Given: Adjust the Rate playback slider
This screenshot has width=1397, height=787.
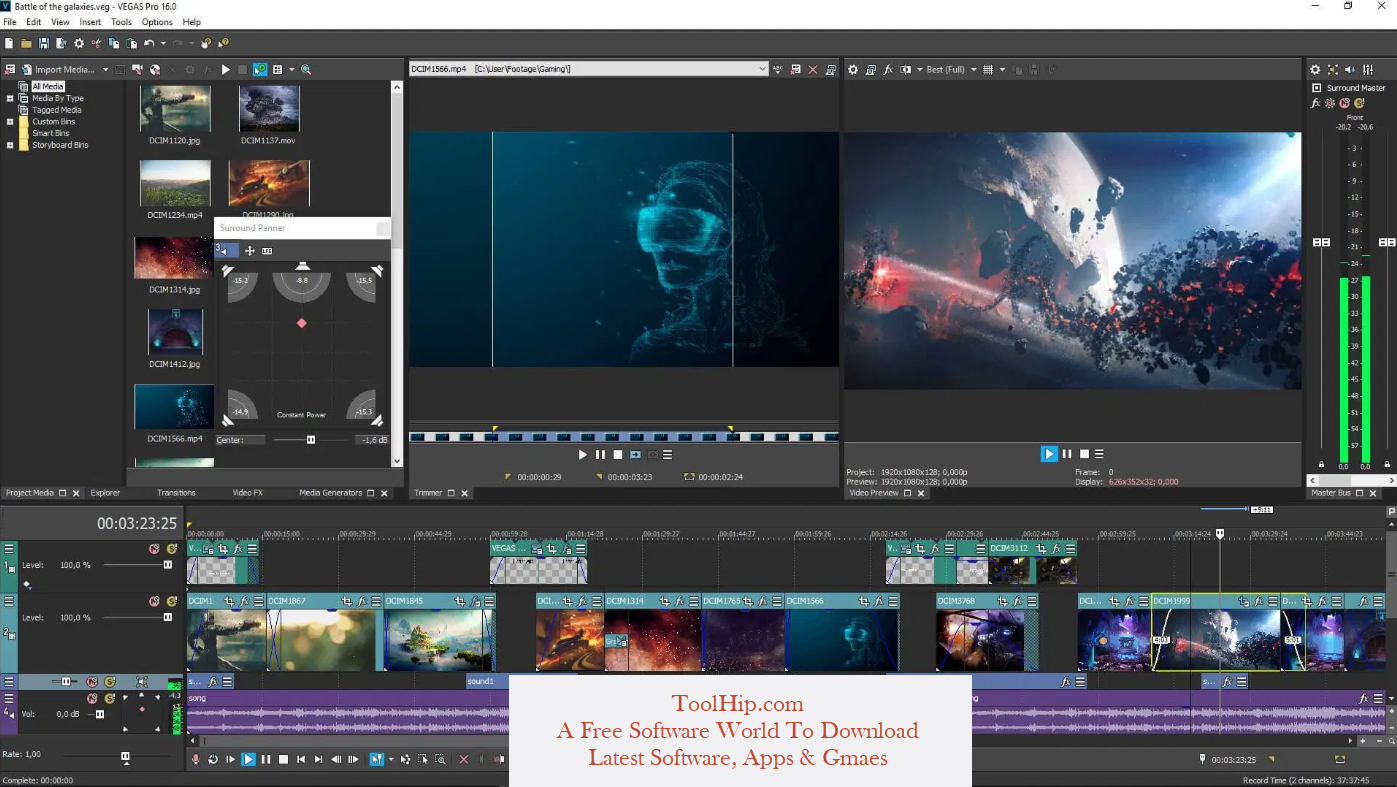Looking at the screenshot, I should (126, 757).
